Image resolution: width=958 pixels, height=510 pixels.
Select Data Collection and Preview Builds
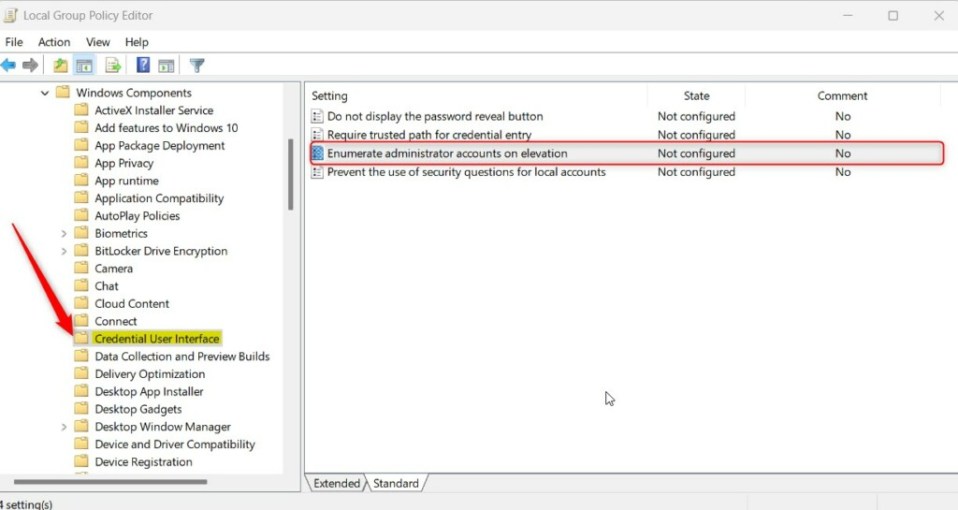point(182,356)
